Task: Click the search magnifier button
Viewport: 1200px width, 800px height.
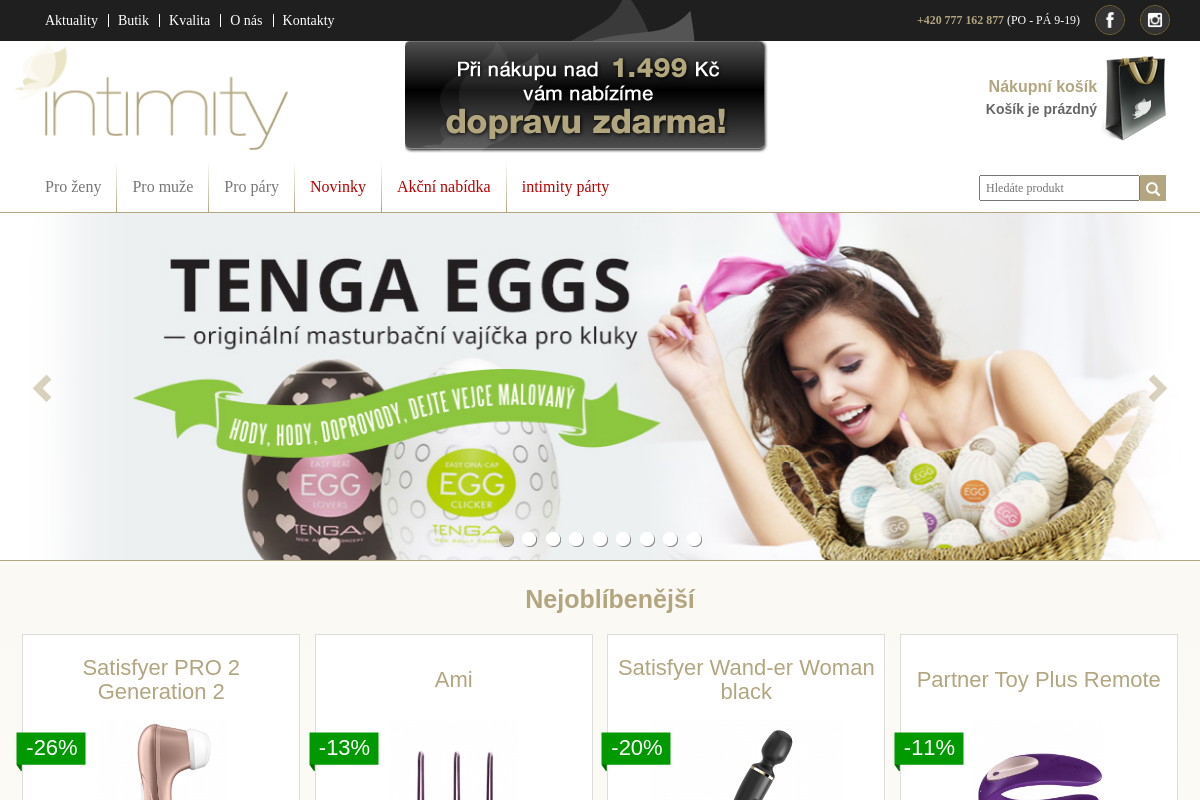Action: (1153, 188)
